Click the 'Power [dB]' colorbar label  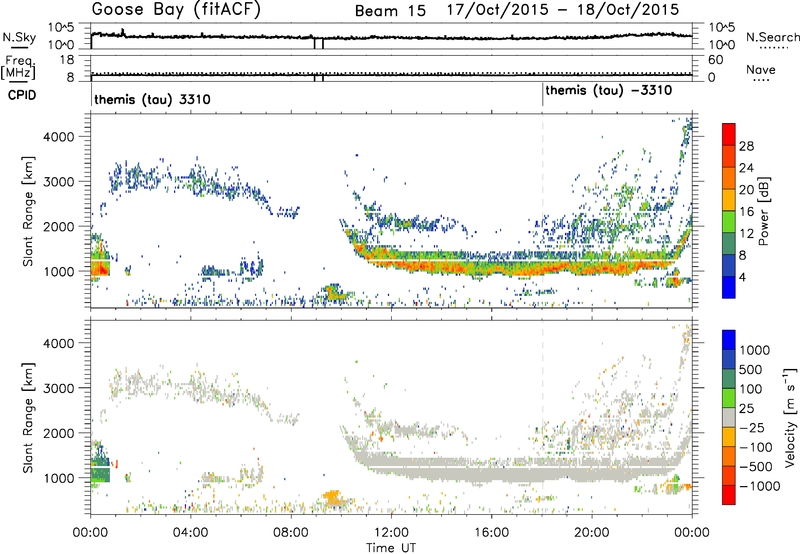(763, 211)
